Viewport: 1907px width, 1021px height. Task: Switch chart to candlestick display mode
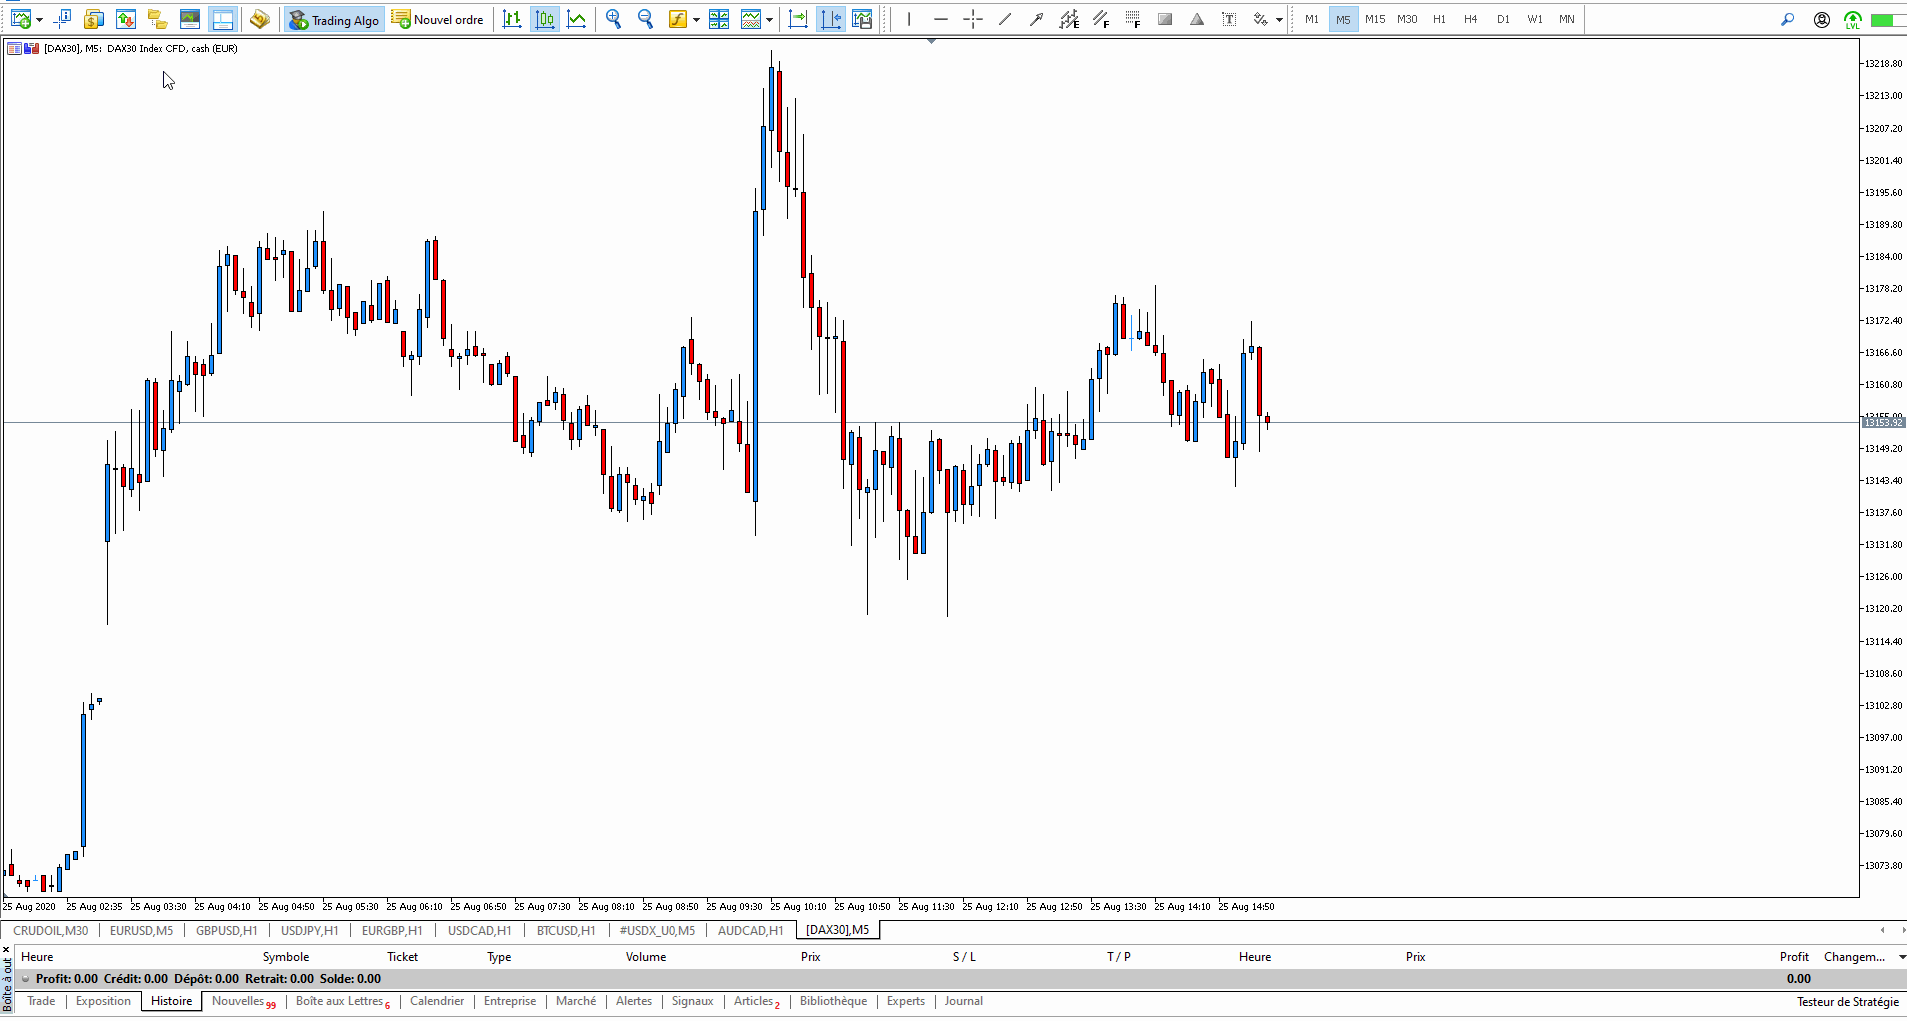coord(544,19)
